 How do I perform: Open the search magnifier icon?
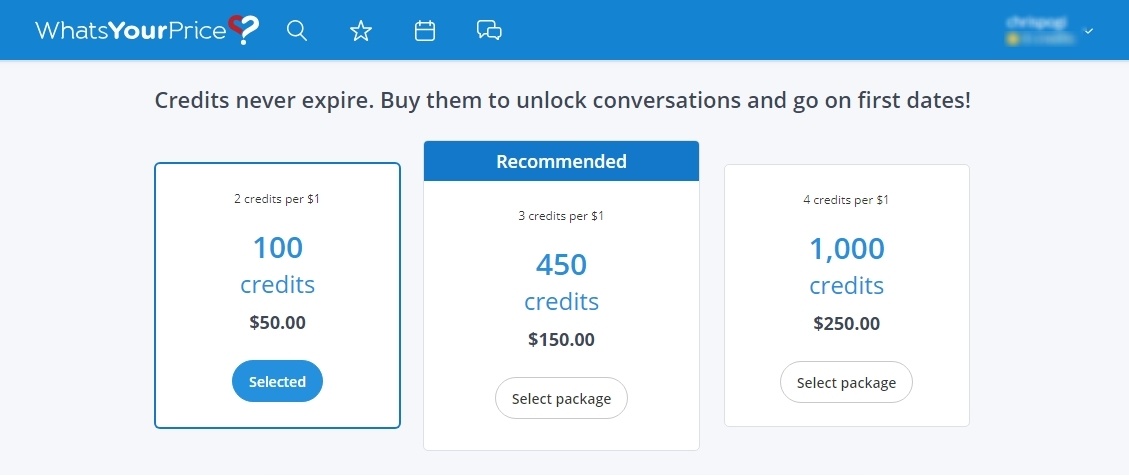pos(297,31)
